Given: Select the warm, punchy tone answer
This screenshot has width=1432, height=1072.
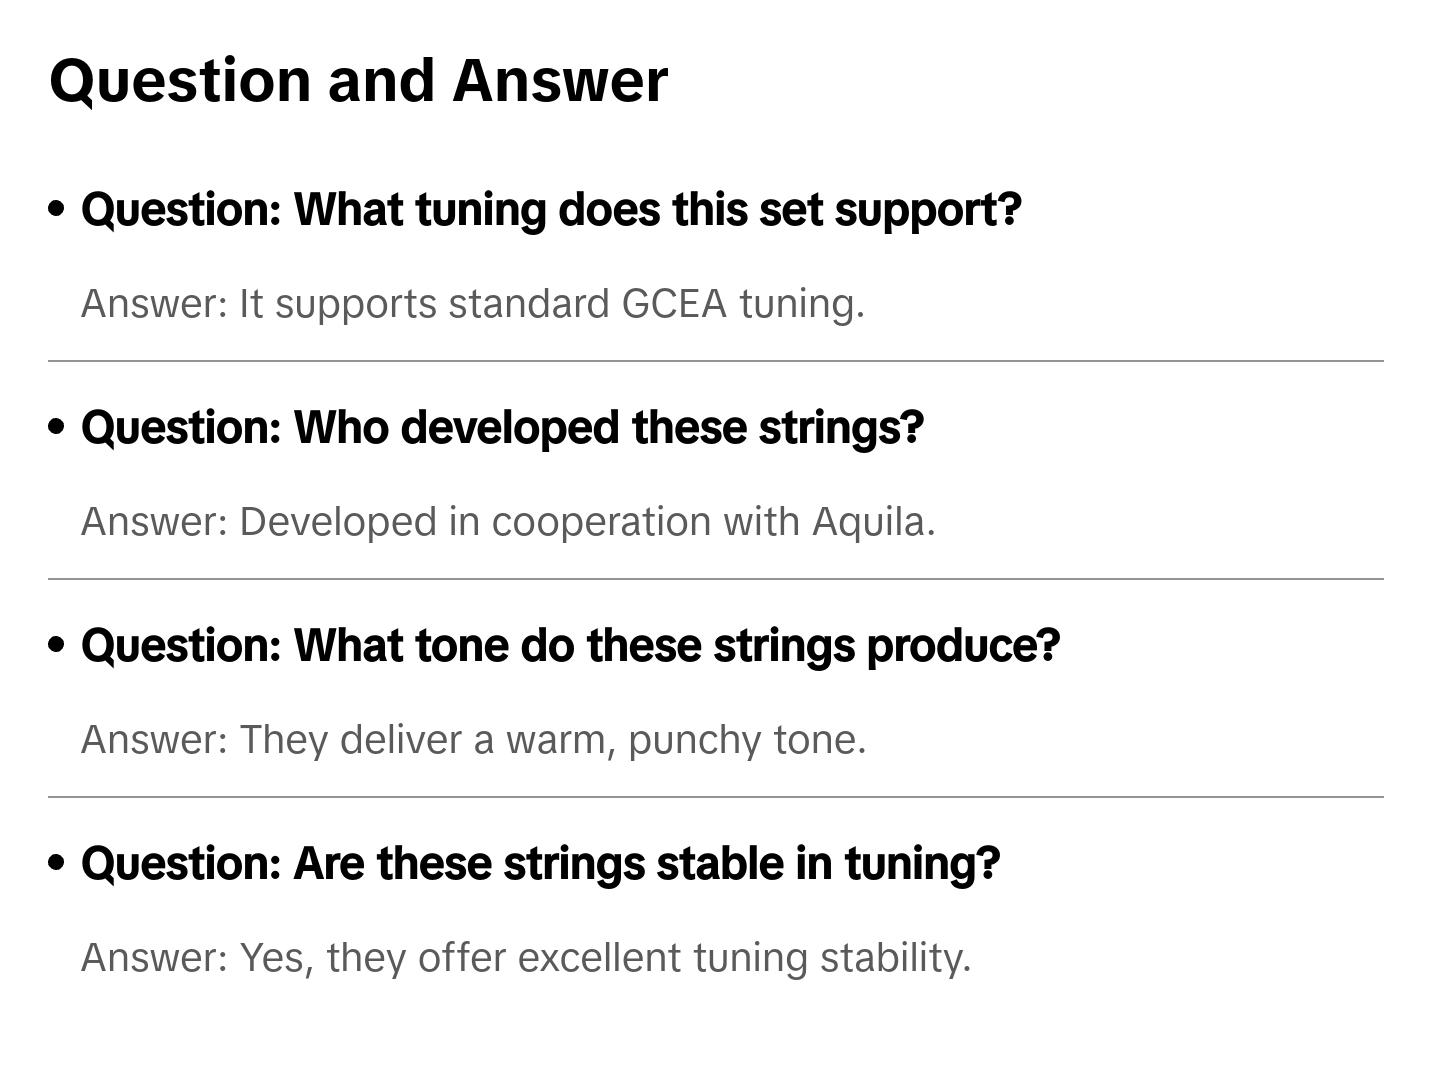Looking at the screenshot, I should (473, 740).
